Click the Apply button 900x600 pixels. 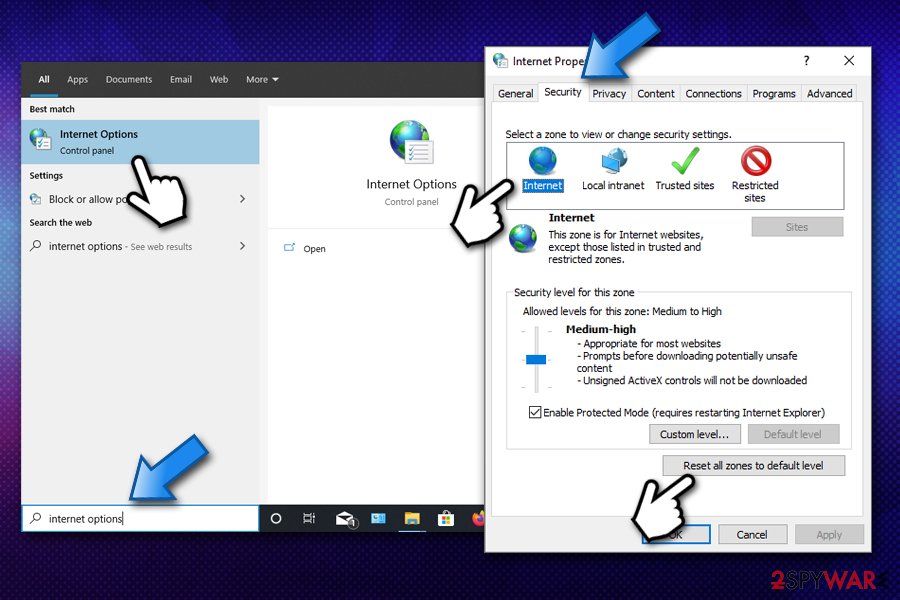coord(829,535)
